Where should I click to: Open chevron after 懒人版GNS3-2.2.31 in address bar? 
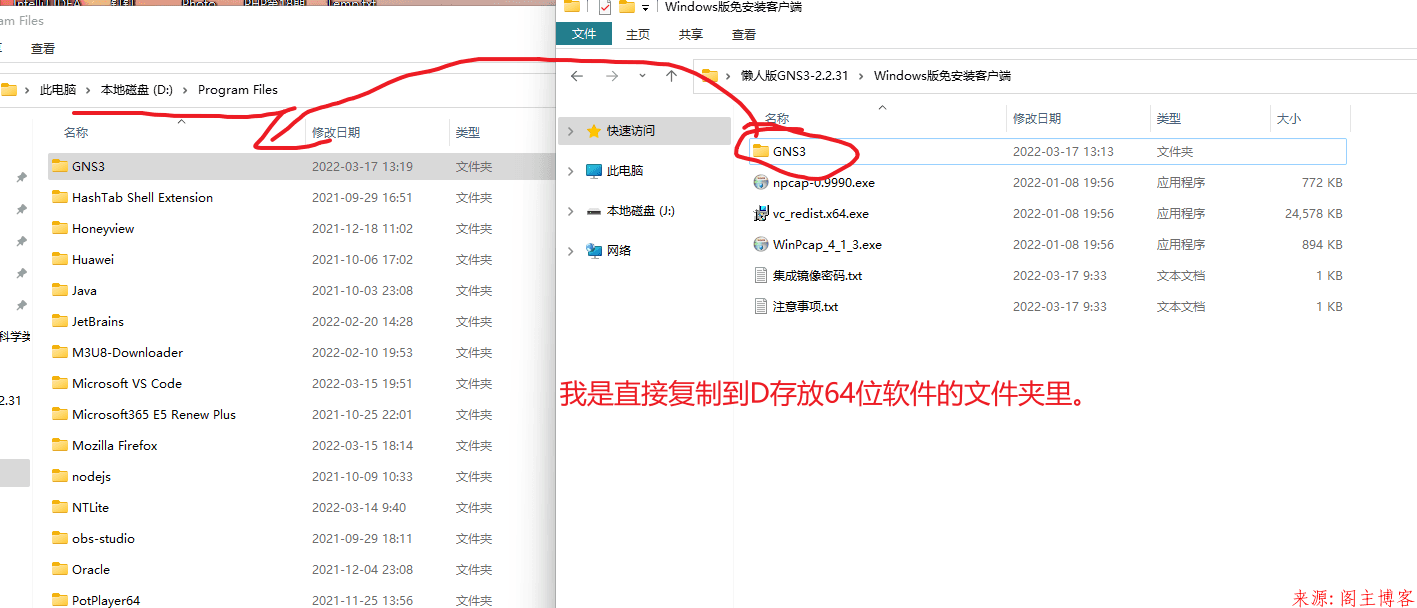[861, 75]
